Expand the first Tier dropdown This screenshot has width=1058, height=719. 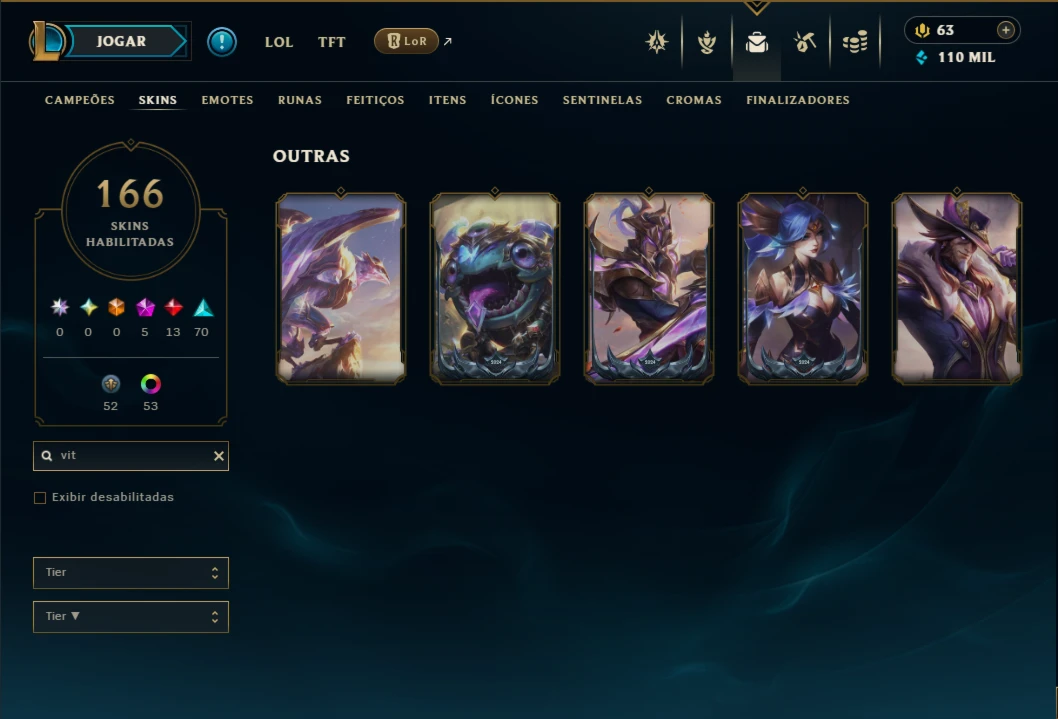pos(131,573)
